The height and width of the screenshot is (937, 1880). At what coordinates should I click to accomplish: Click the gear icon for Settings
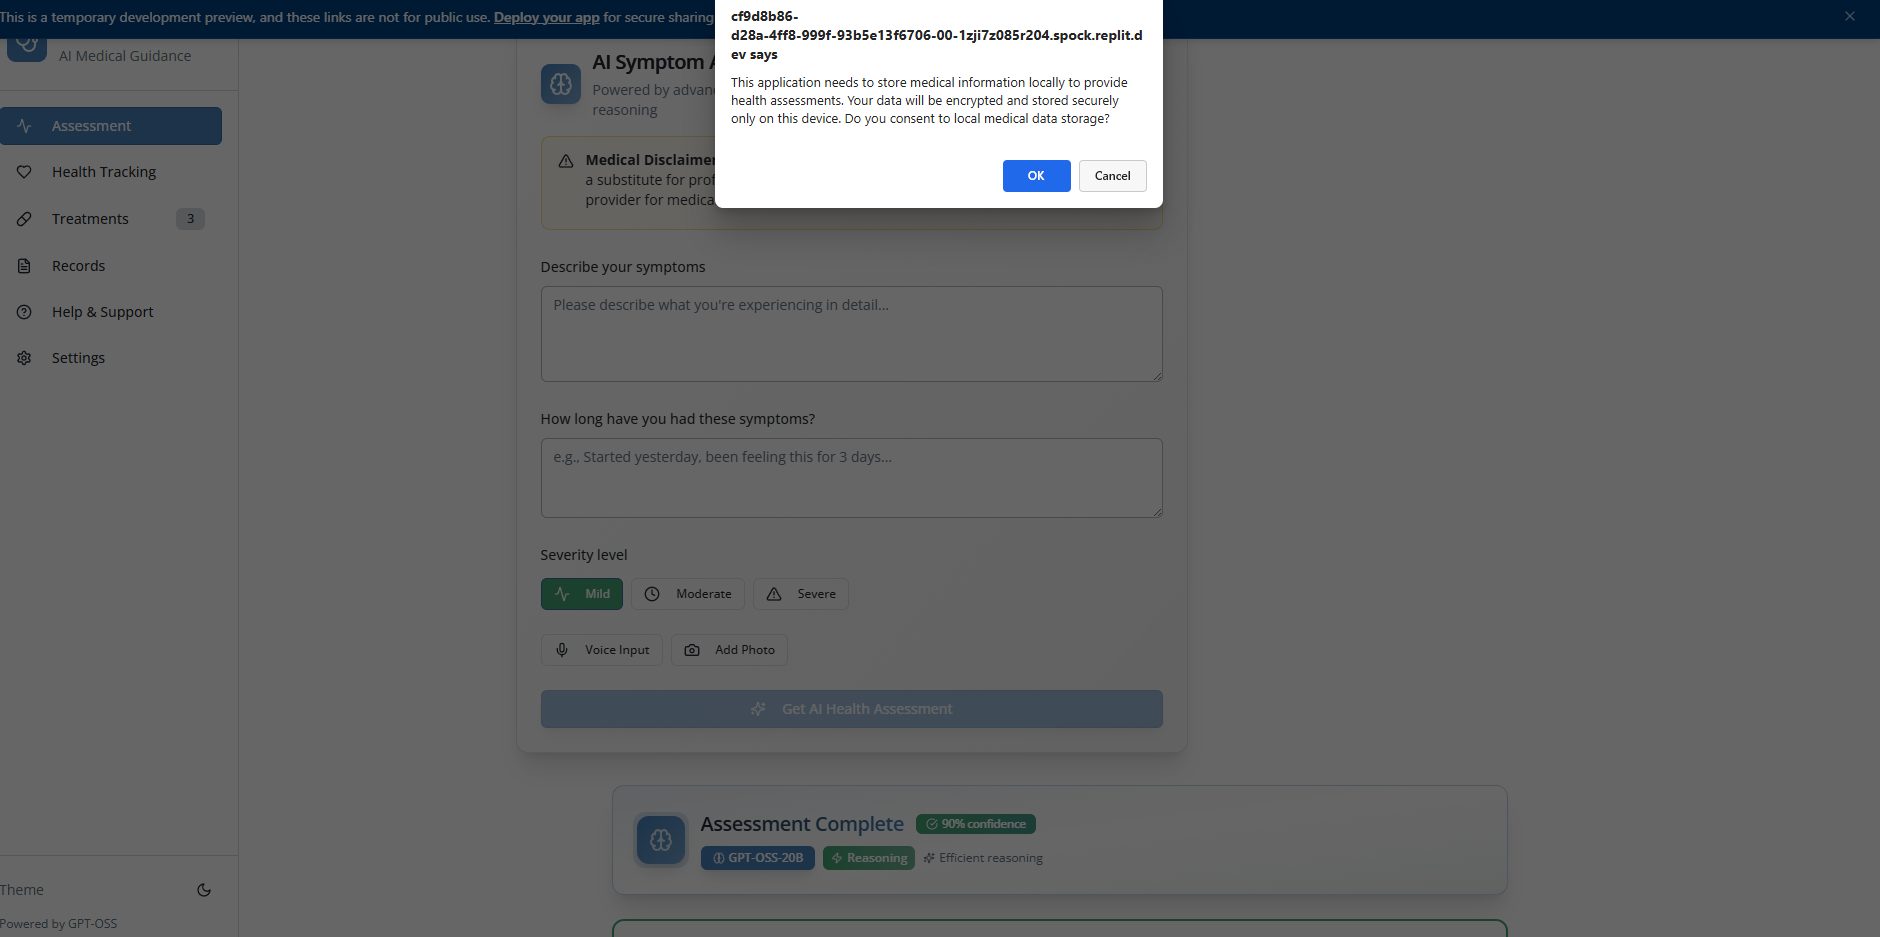tap(24, 358)
